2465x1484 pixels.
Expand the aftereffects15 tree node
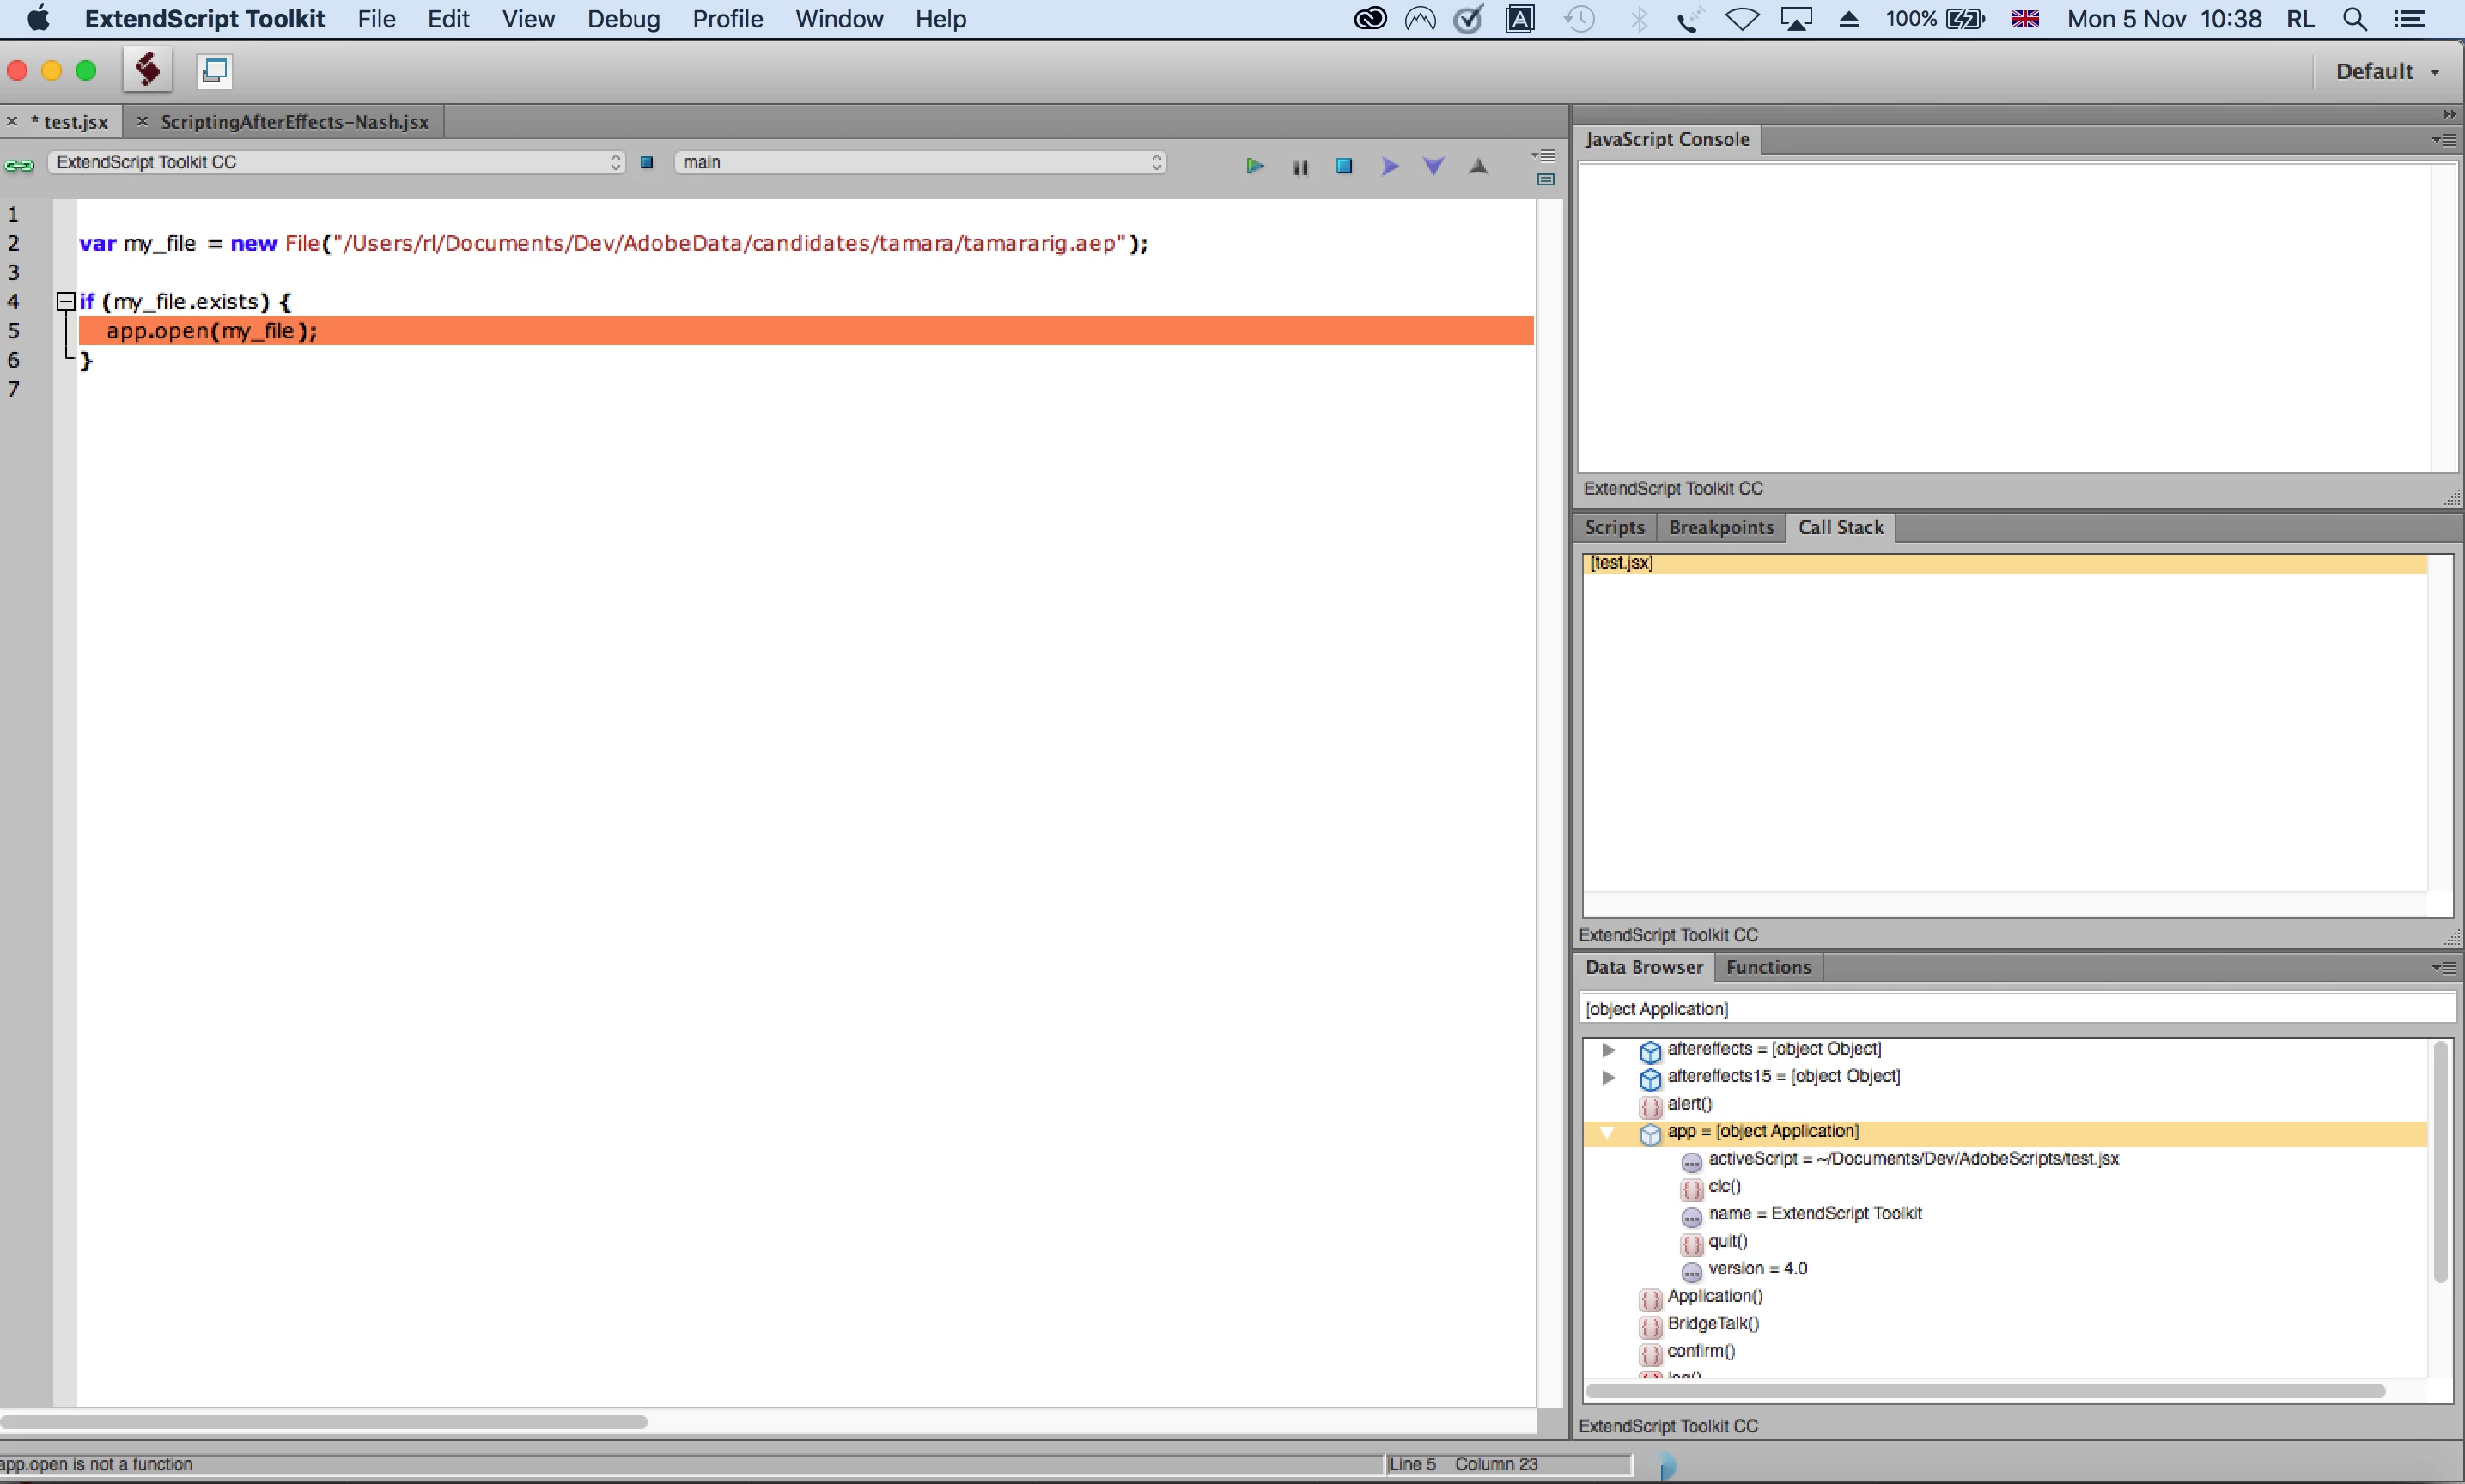point(1607,1077)
